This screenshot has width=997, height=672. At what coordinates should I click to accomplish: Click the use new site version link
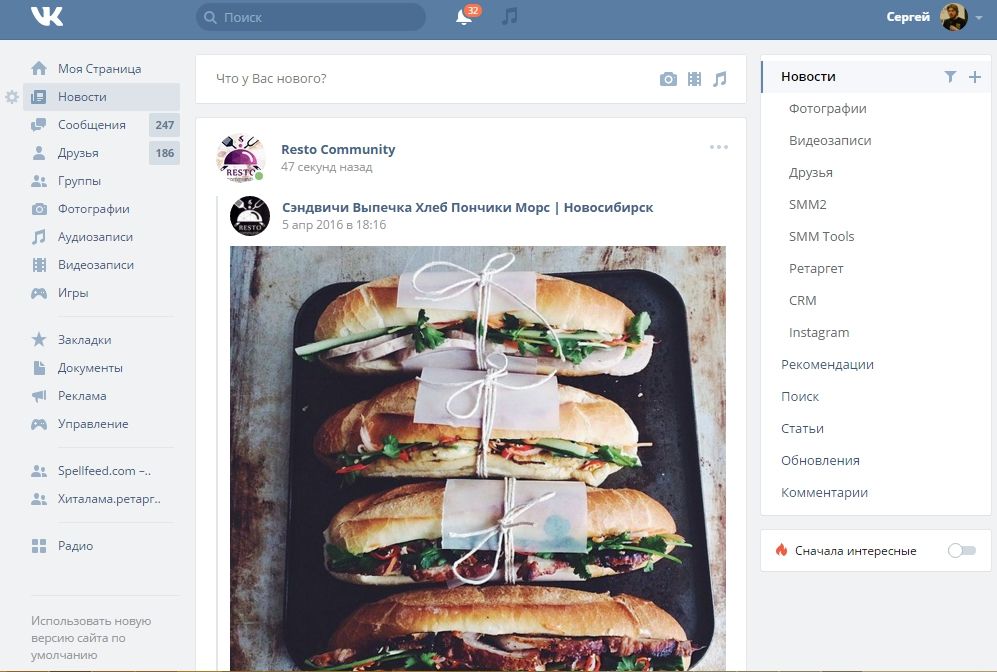91,637
